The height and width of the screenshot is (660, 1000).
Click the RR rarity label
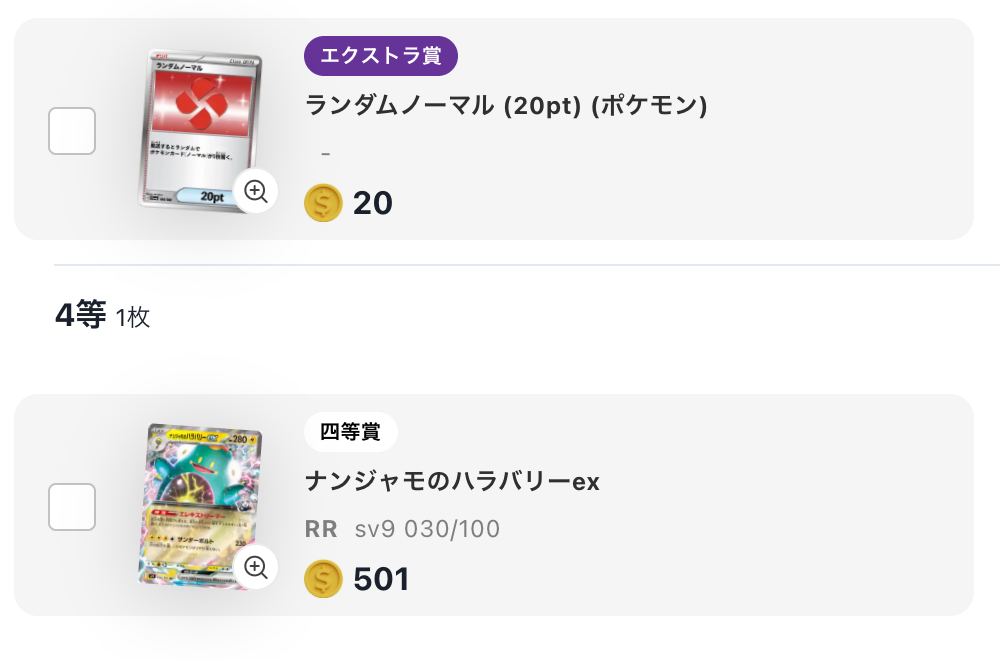pyautogui.click(x=320, y=529)
